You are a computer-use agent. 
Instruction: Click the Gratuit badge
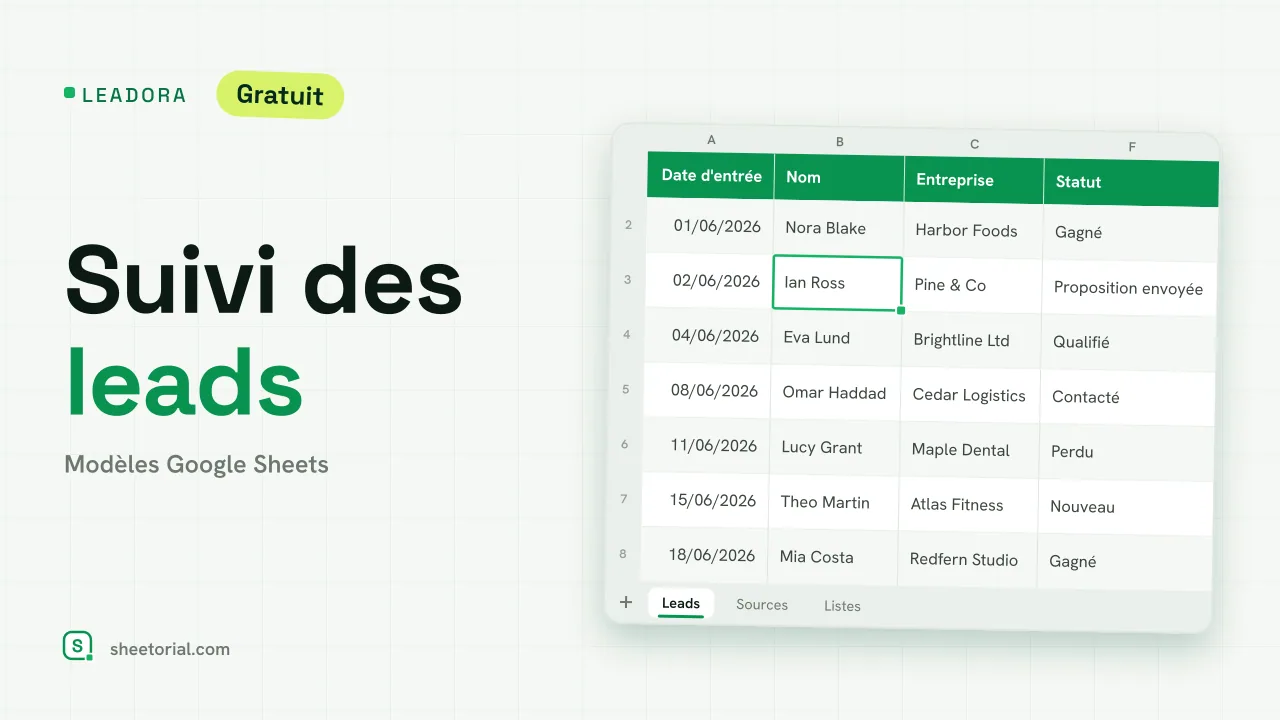(280, 95)
